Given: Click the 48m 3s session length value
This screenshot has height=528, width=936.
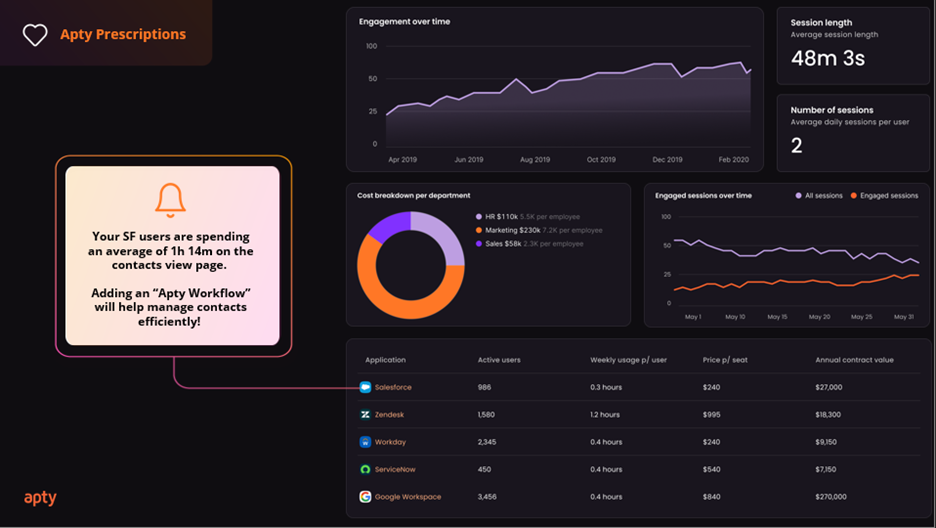Looking at the screenshot, I should tap(827, 58).
